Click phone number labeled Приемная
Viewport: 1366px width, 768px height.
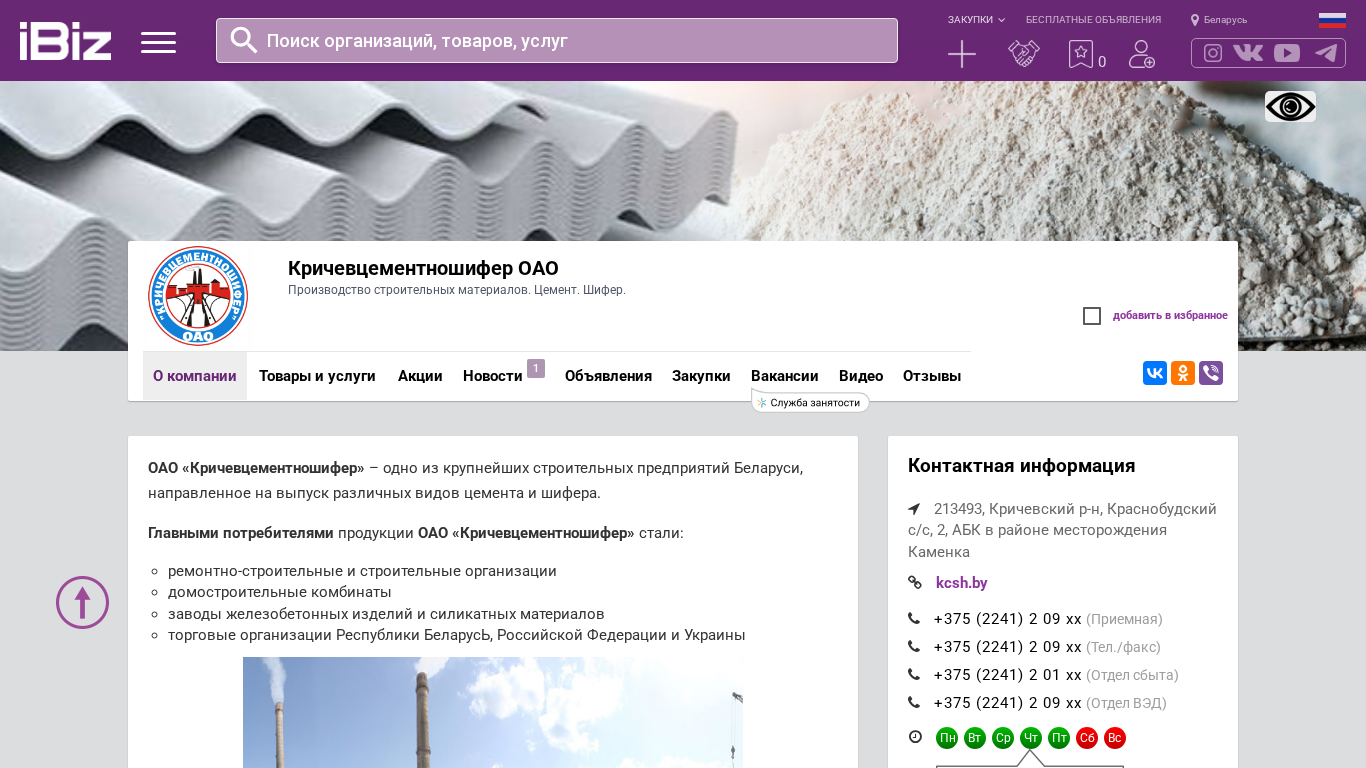[x=1008, y=619]
